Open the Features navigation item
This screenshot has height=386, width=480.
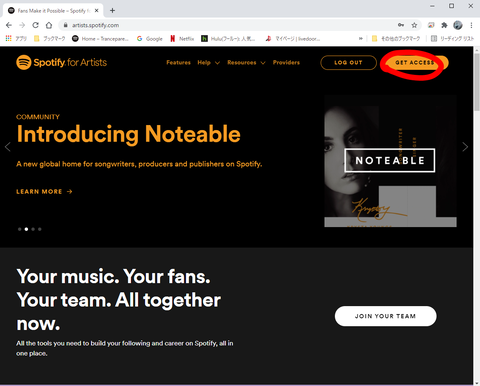[178, 62]
